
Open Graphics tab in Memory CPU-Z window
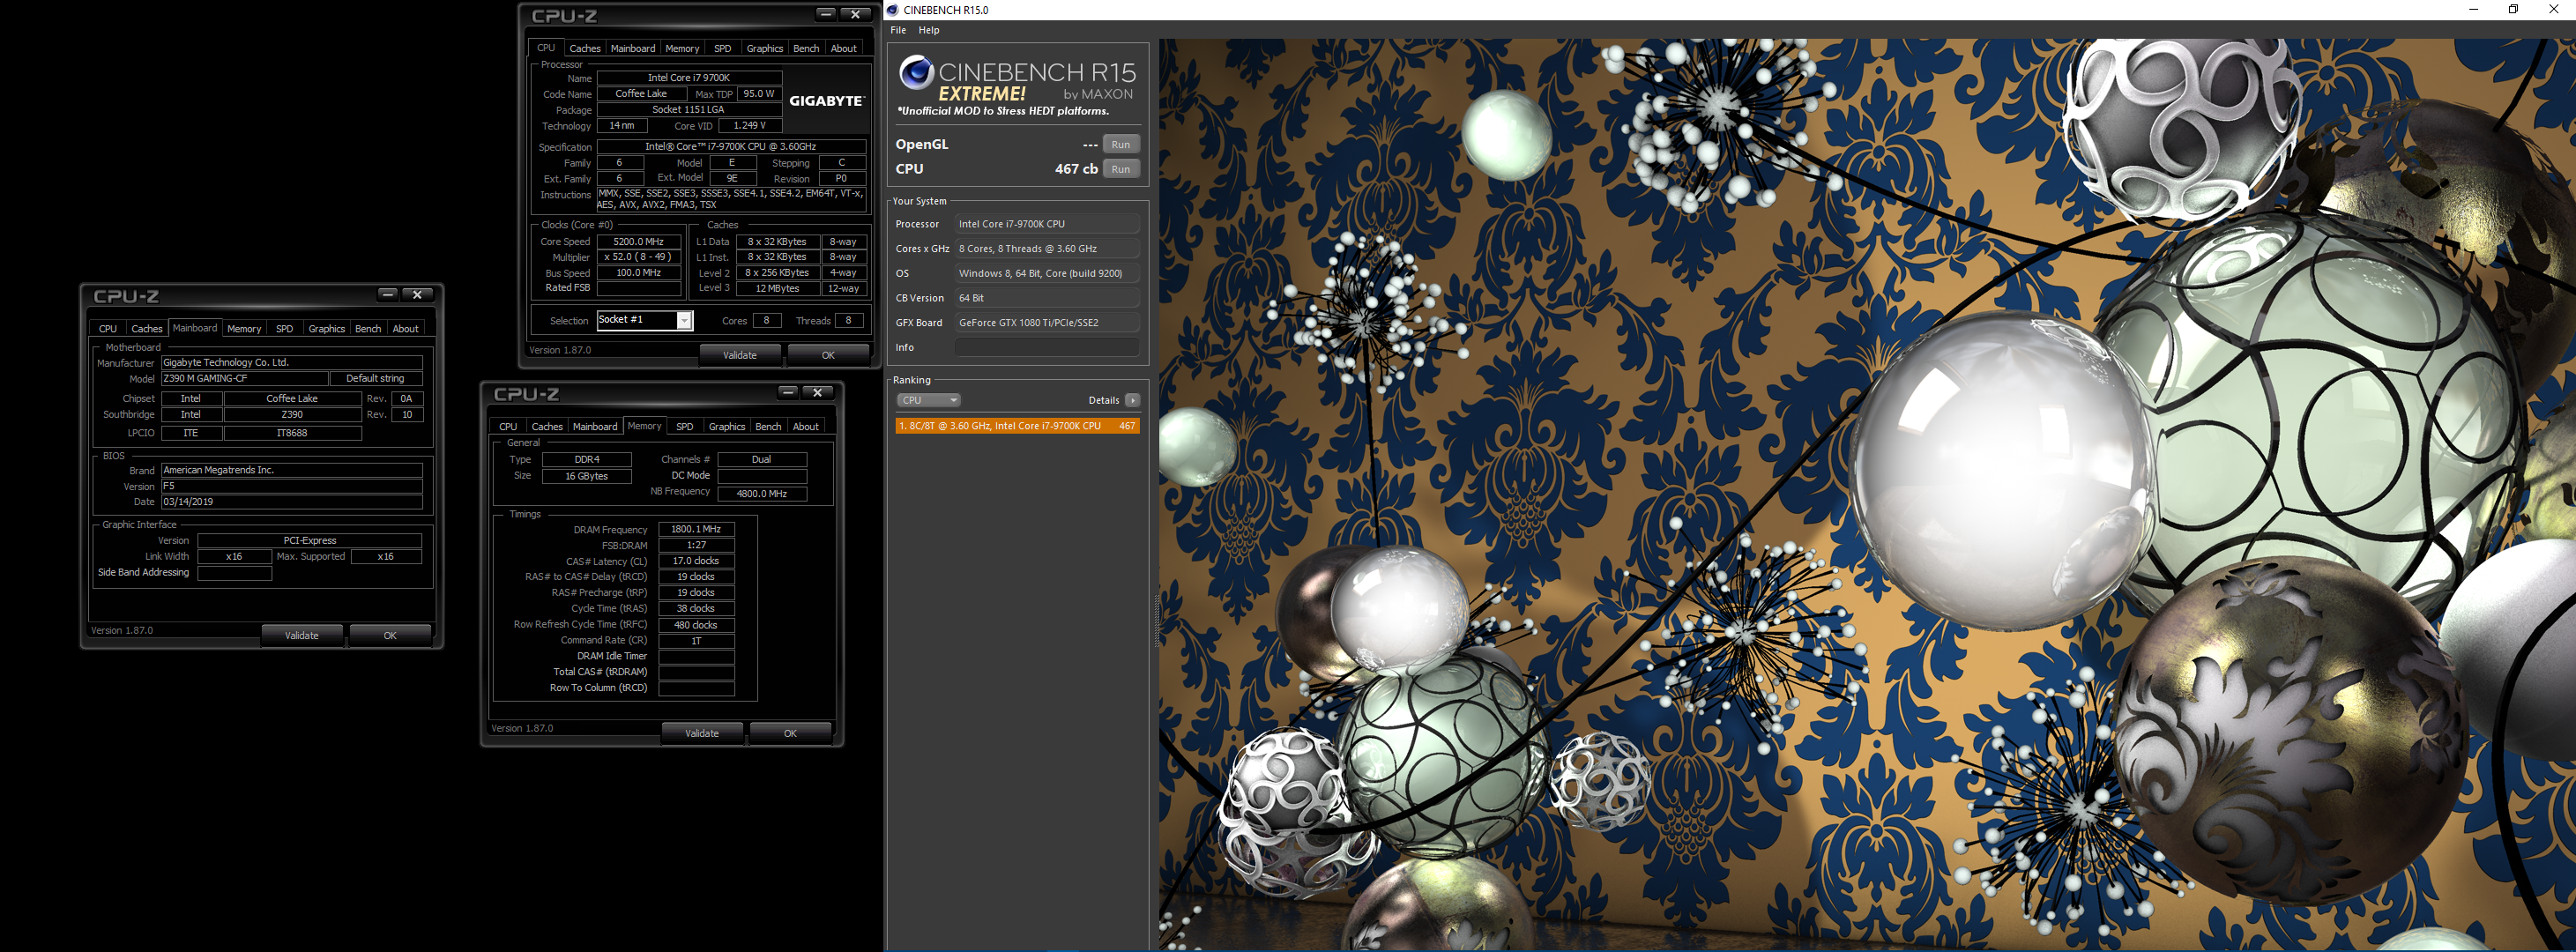(x=727, y=426)
